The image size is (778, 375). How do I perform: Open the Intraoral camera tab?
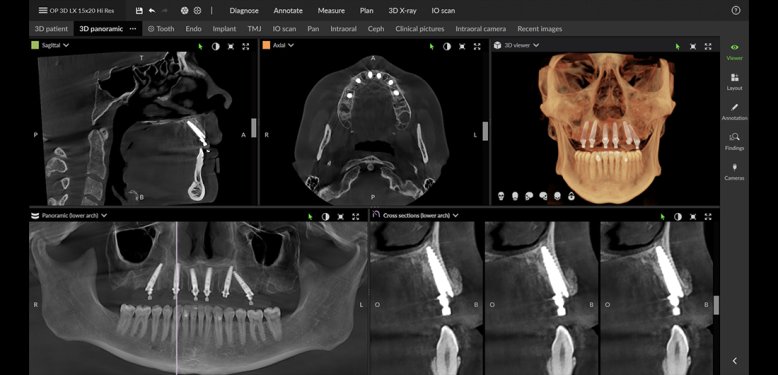point(481,29)
